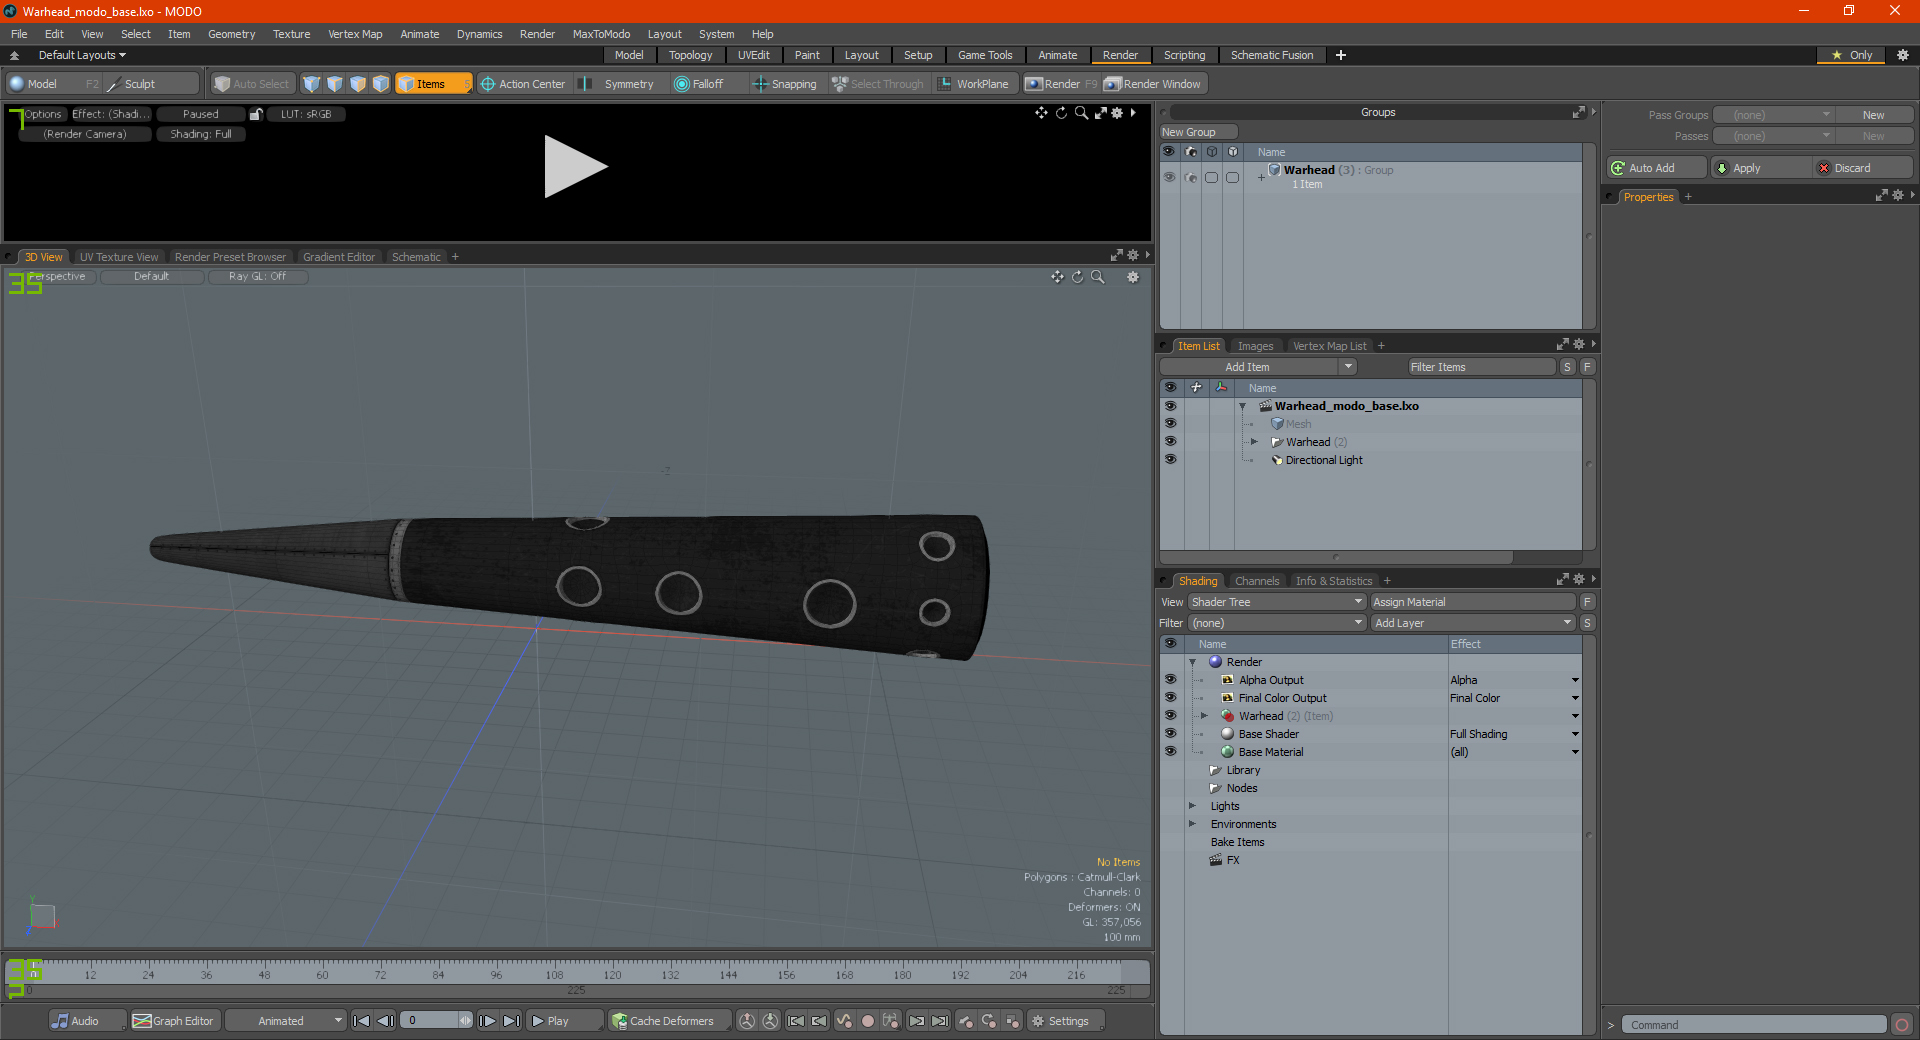
Task: Start preview render with large play arrow
Action: tap(575, 167)
